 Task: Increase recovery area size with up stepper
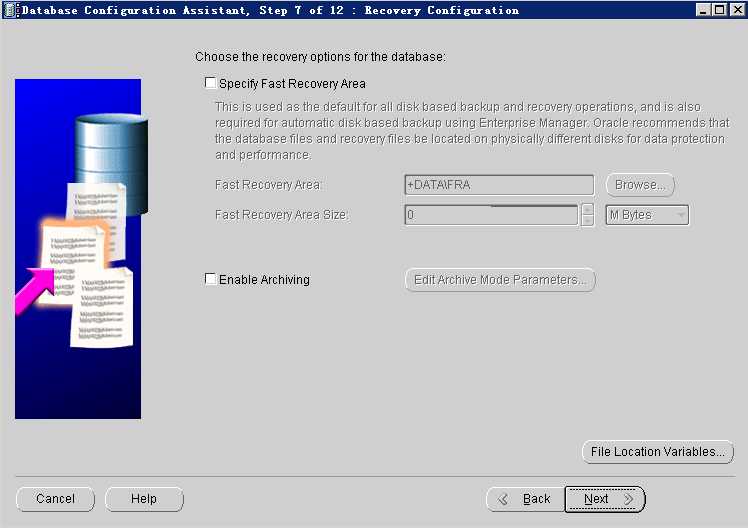point(588,210)
